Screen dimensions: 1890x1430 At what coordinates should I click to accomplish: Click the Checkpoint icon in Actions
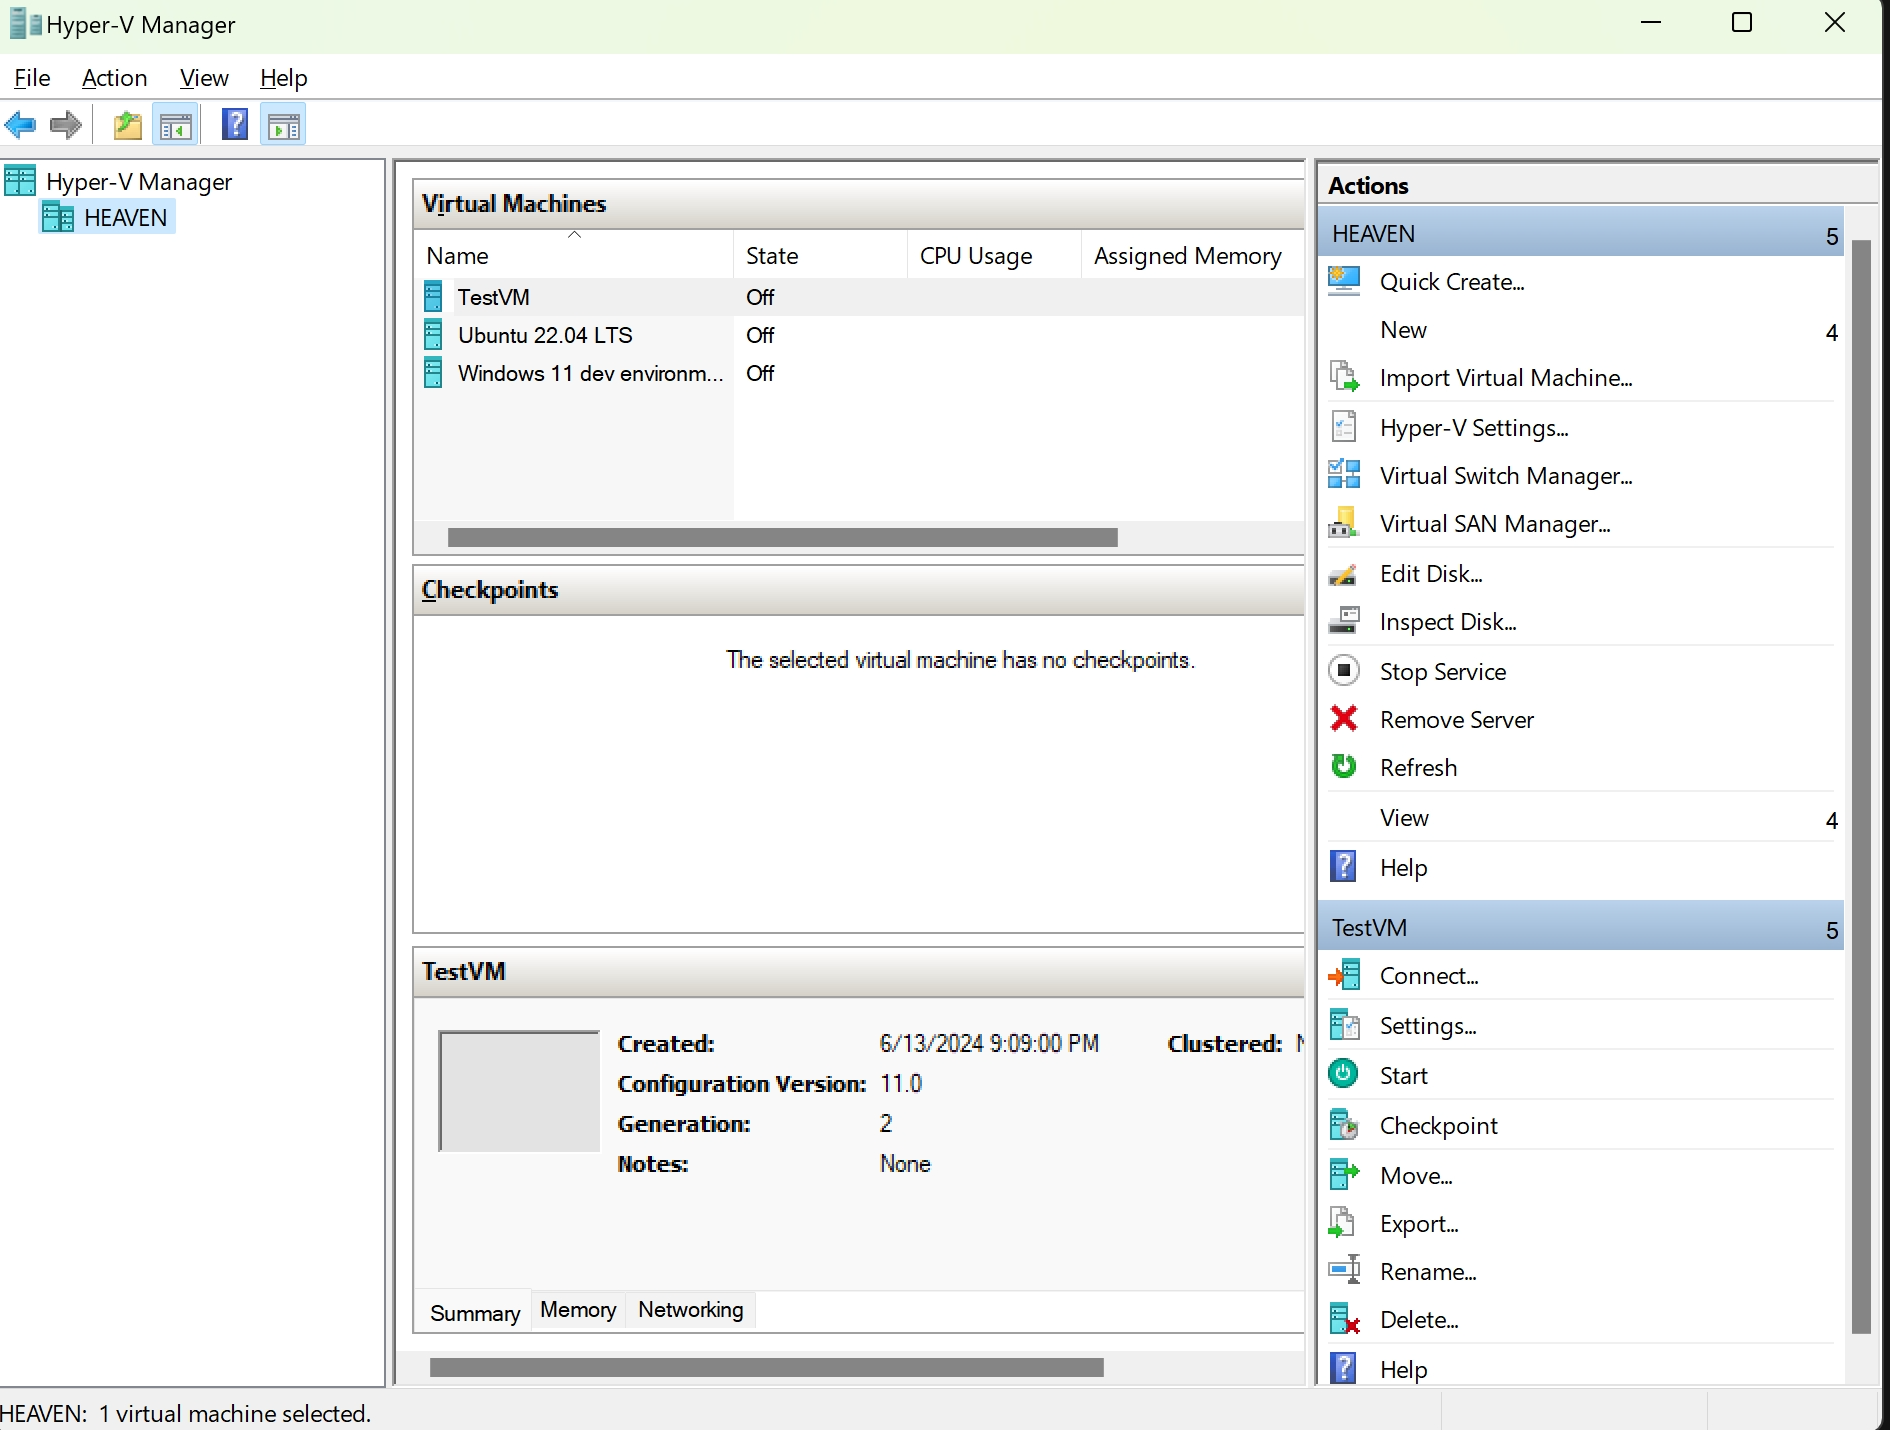point(1344,1125)
